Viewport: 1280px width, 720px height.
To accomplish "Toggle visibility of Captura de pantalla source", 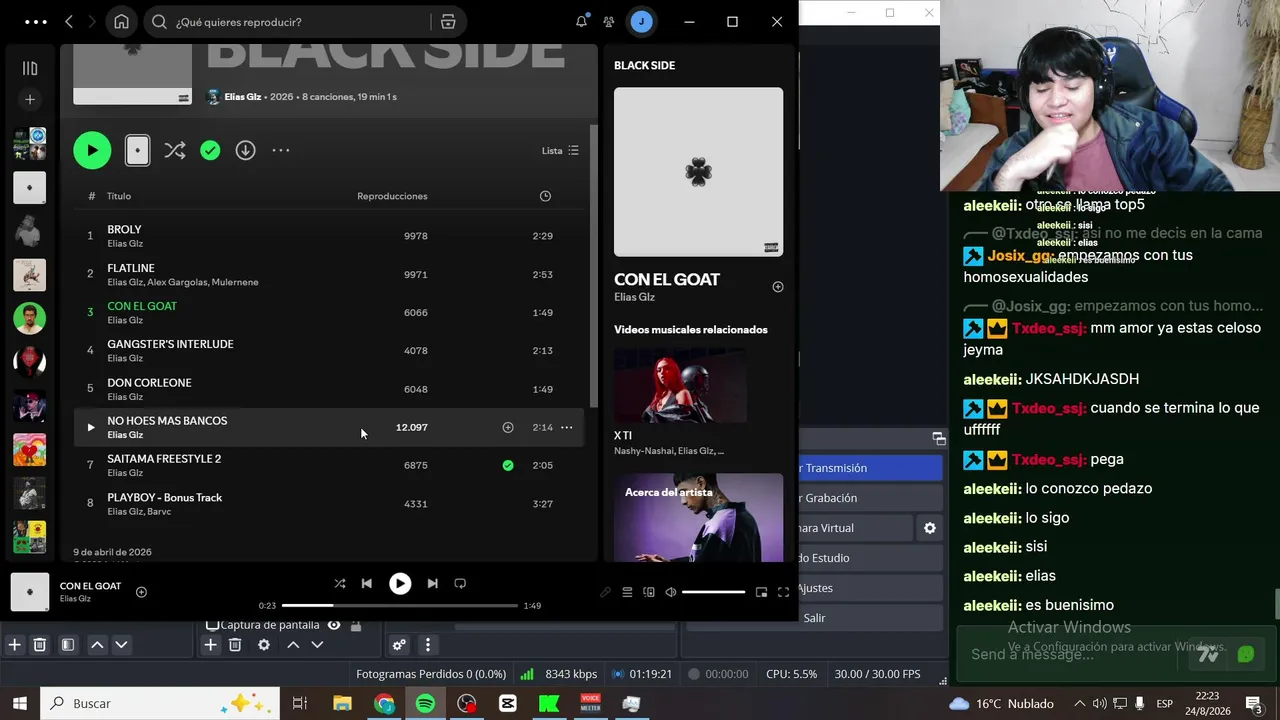I will tap(334, 625).
